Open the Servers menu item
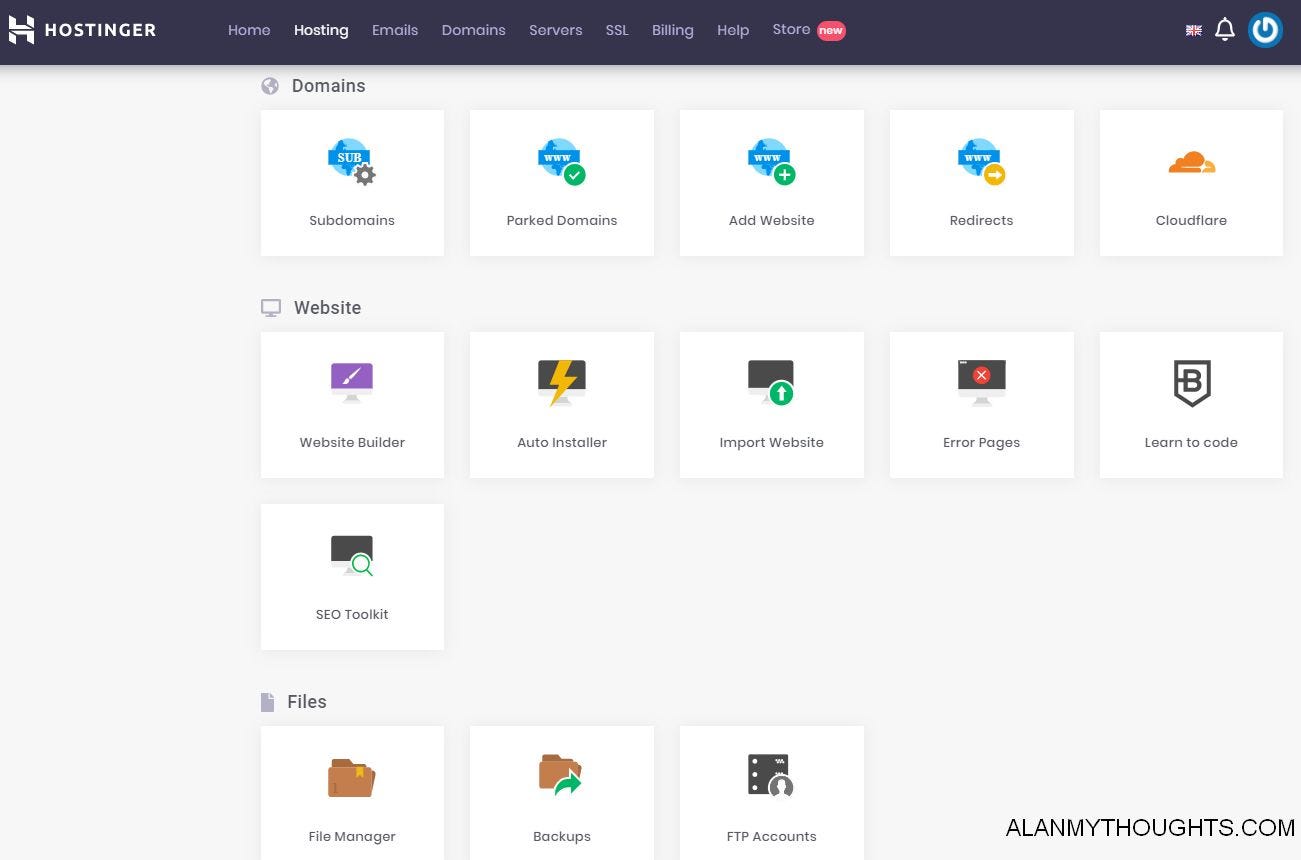This screenshot has width=1301, height=860. [x=556, y=30]
